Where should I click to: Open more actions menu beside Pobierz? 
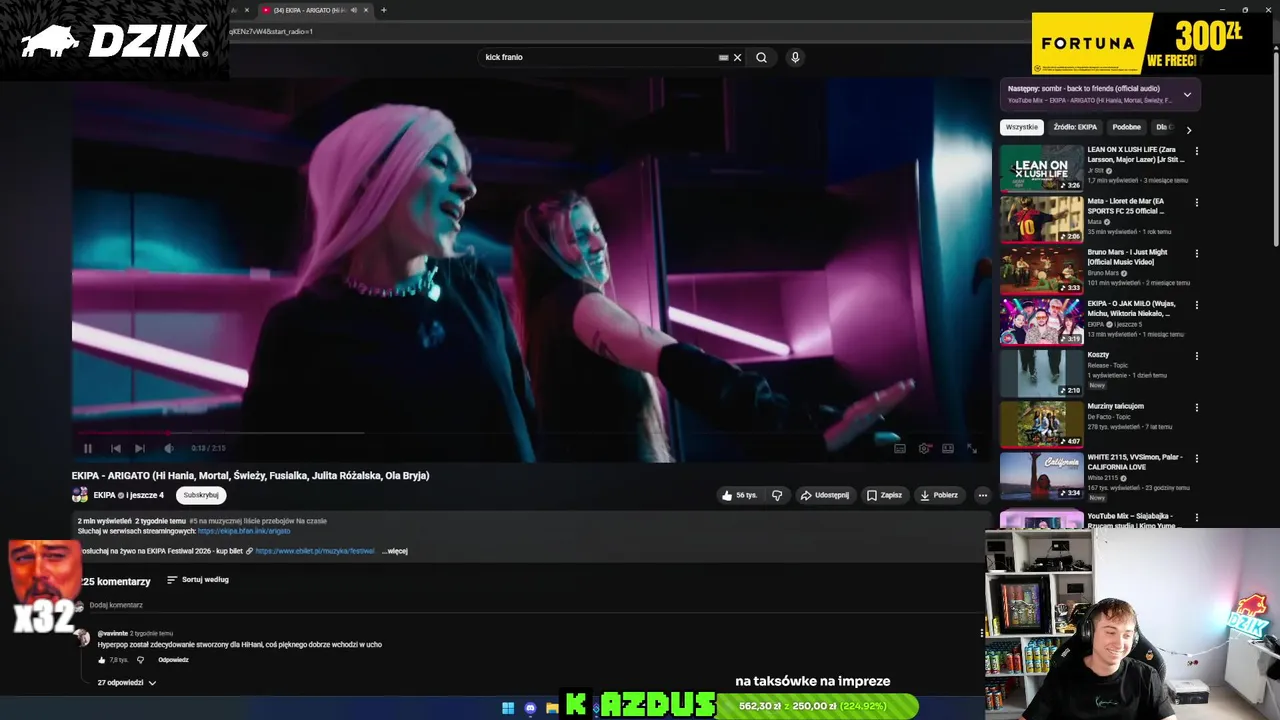983,495
